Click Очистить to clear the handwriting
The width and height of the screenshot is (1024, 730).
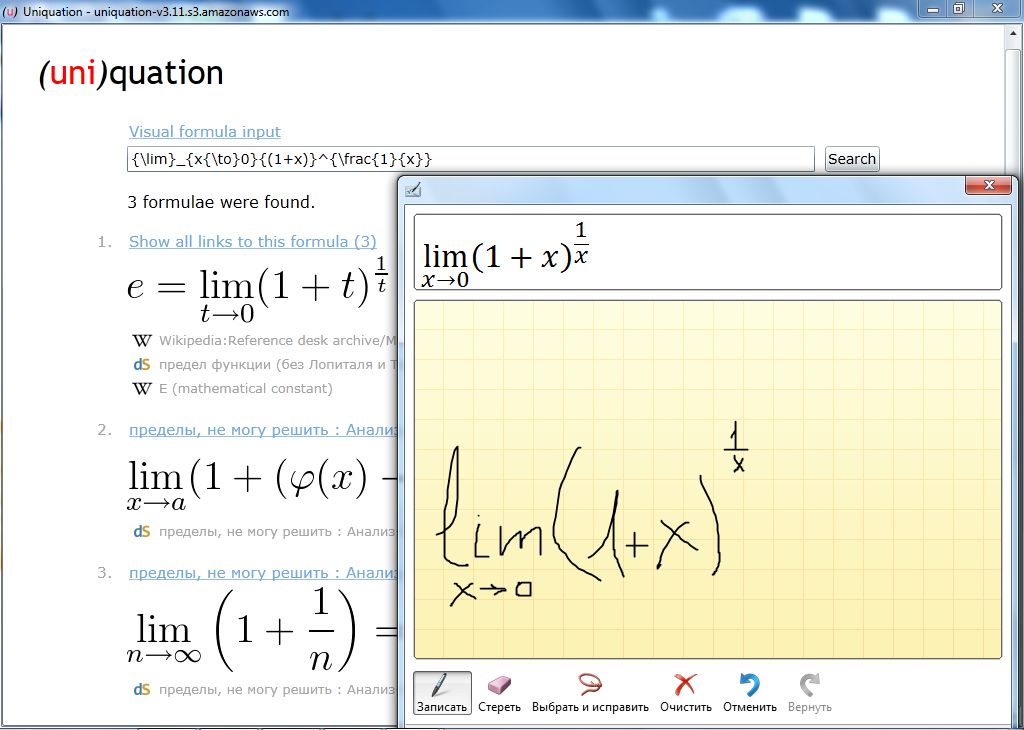point(685,693)
